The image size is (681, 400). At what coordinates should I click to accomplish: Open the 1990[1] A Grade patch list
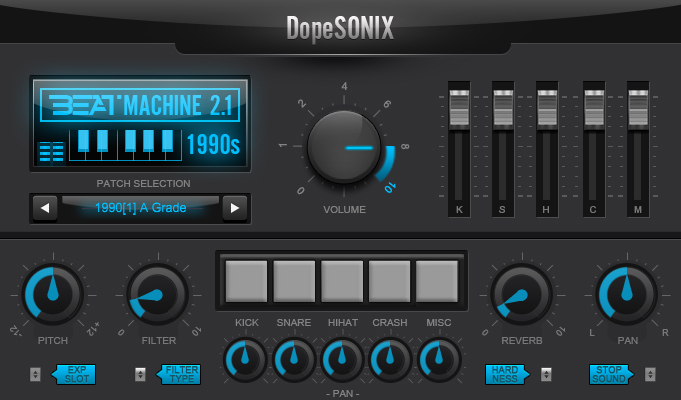[140, 208]
